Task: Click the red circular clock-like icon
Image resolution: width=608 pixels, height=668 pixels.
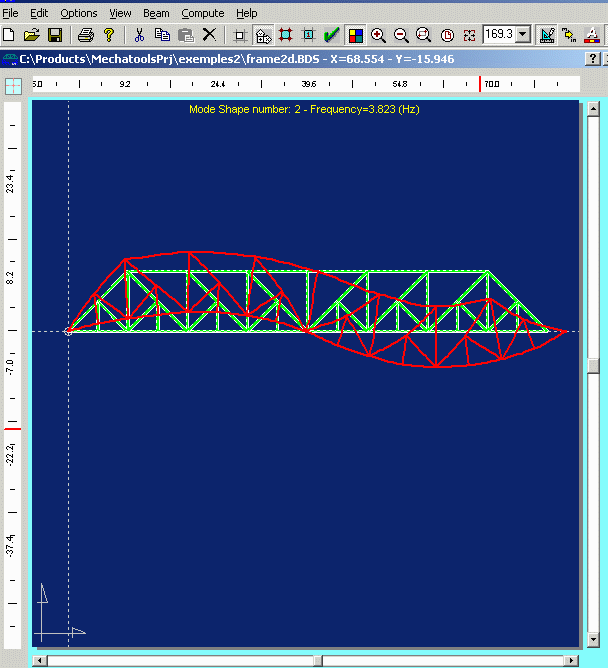Action: (447, 35)
